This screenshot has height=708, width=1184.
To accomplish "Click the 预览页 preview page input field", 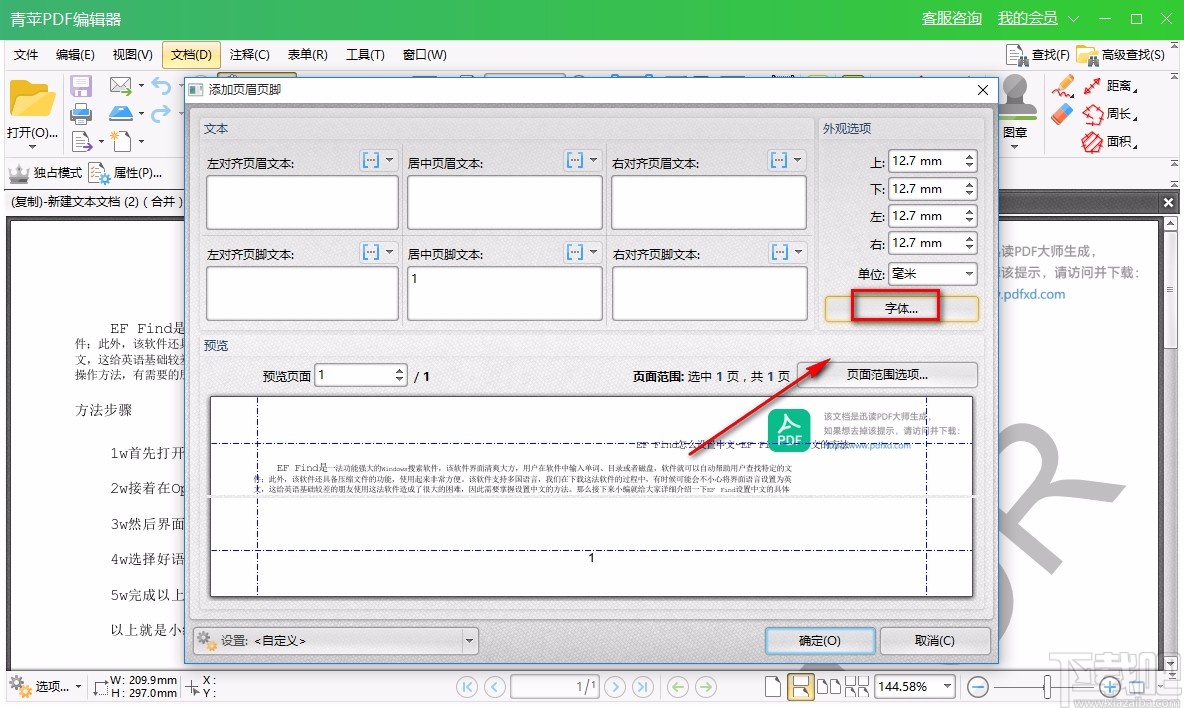I will point(355,373).
